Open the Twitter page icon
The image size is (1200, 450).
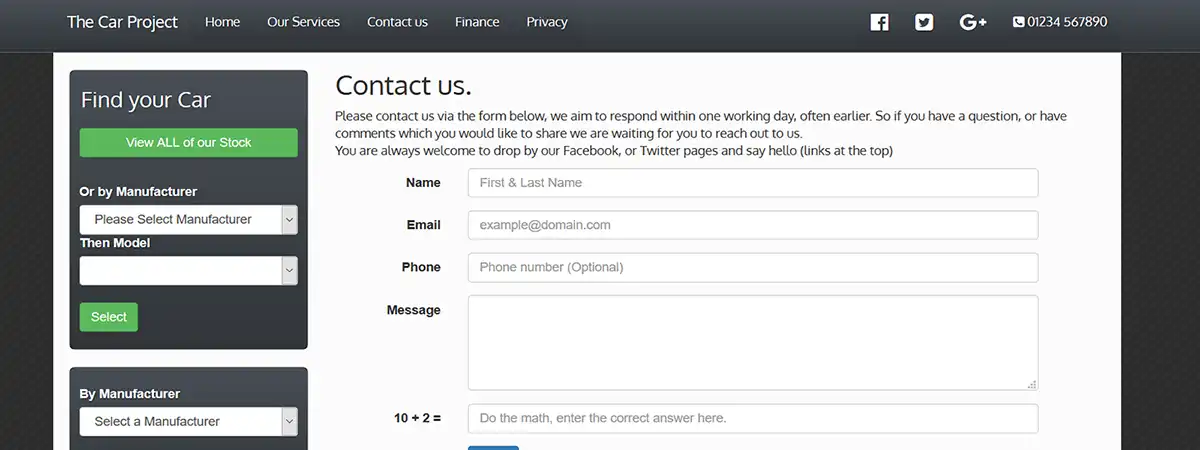tap(924, 22)
